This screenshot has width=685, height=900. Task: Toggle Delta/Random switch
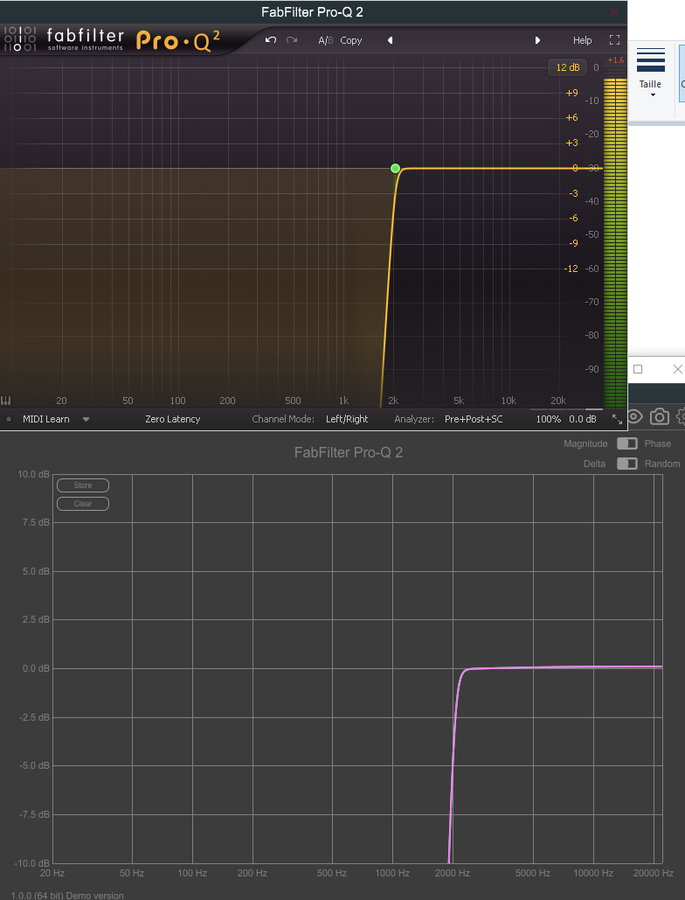click(x=627, y=464)
